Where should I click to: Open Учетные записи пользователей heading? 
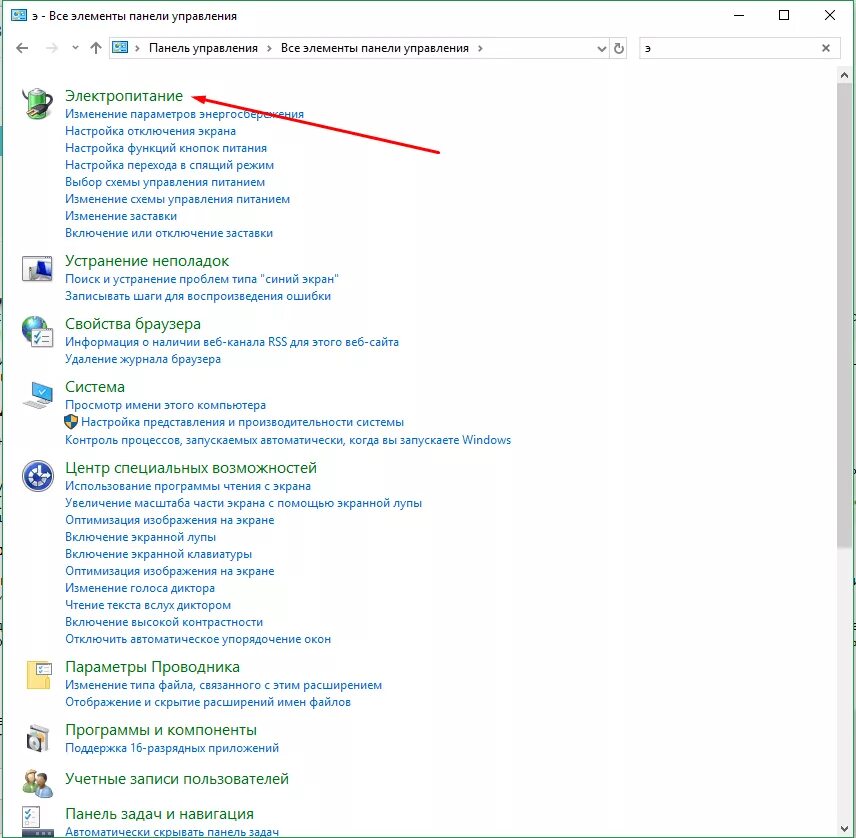(x=177, y=778)
